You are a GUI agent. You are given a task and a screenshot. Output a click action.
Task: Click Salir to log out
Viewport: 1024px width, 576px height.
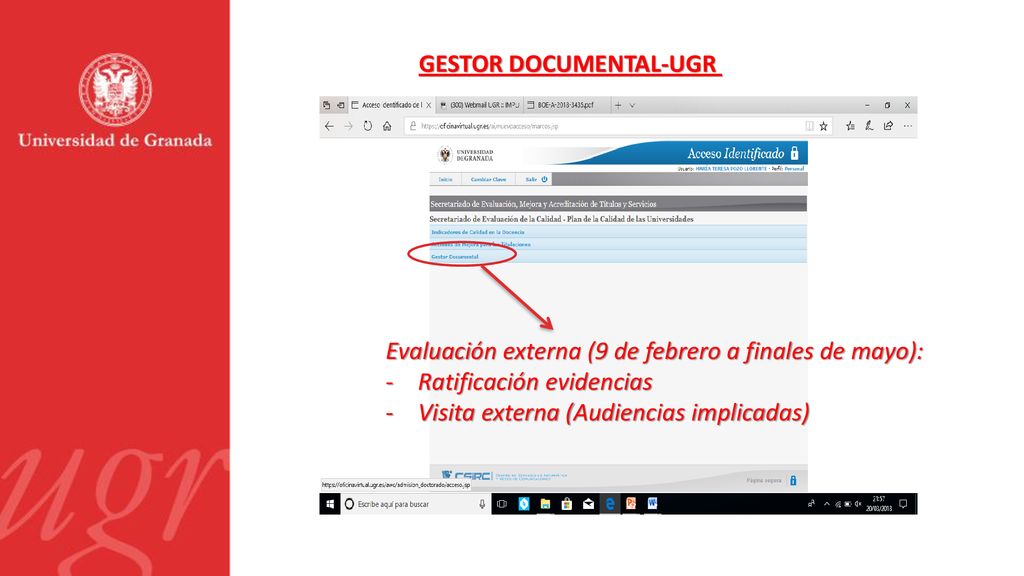(536, 180)
